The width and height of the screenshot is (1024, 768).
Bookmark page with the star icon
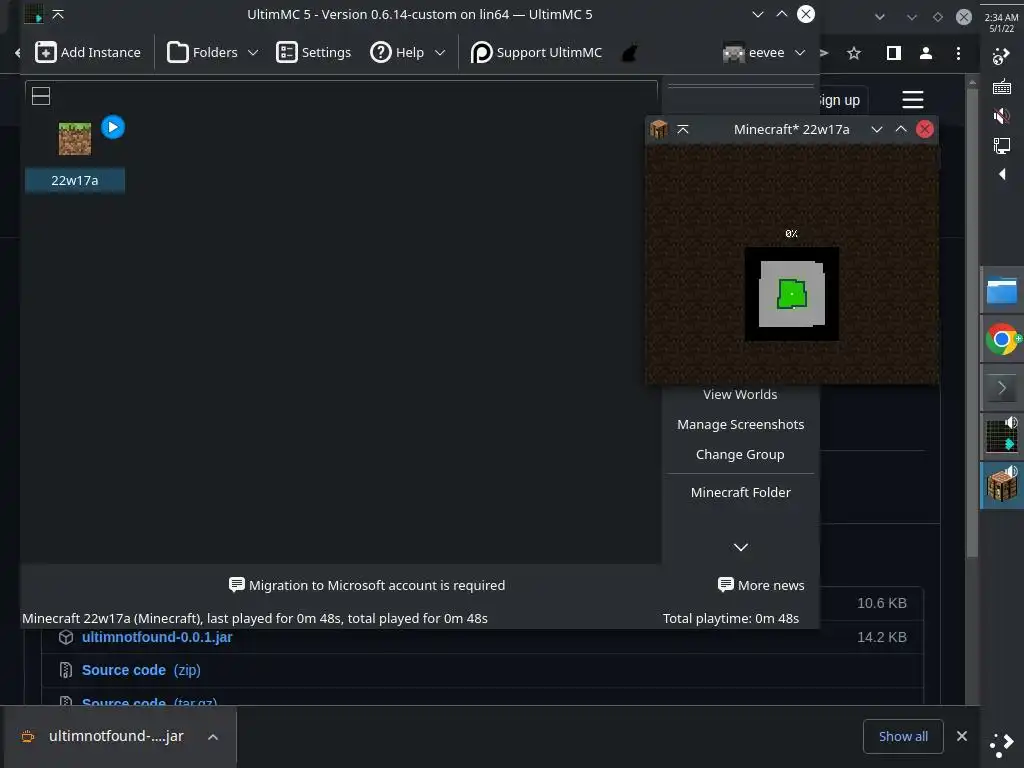click(x=854, y=53)
